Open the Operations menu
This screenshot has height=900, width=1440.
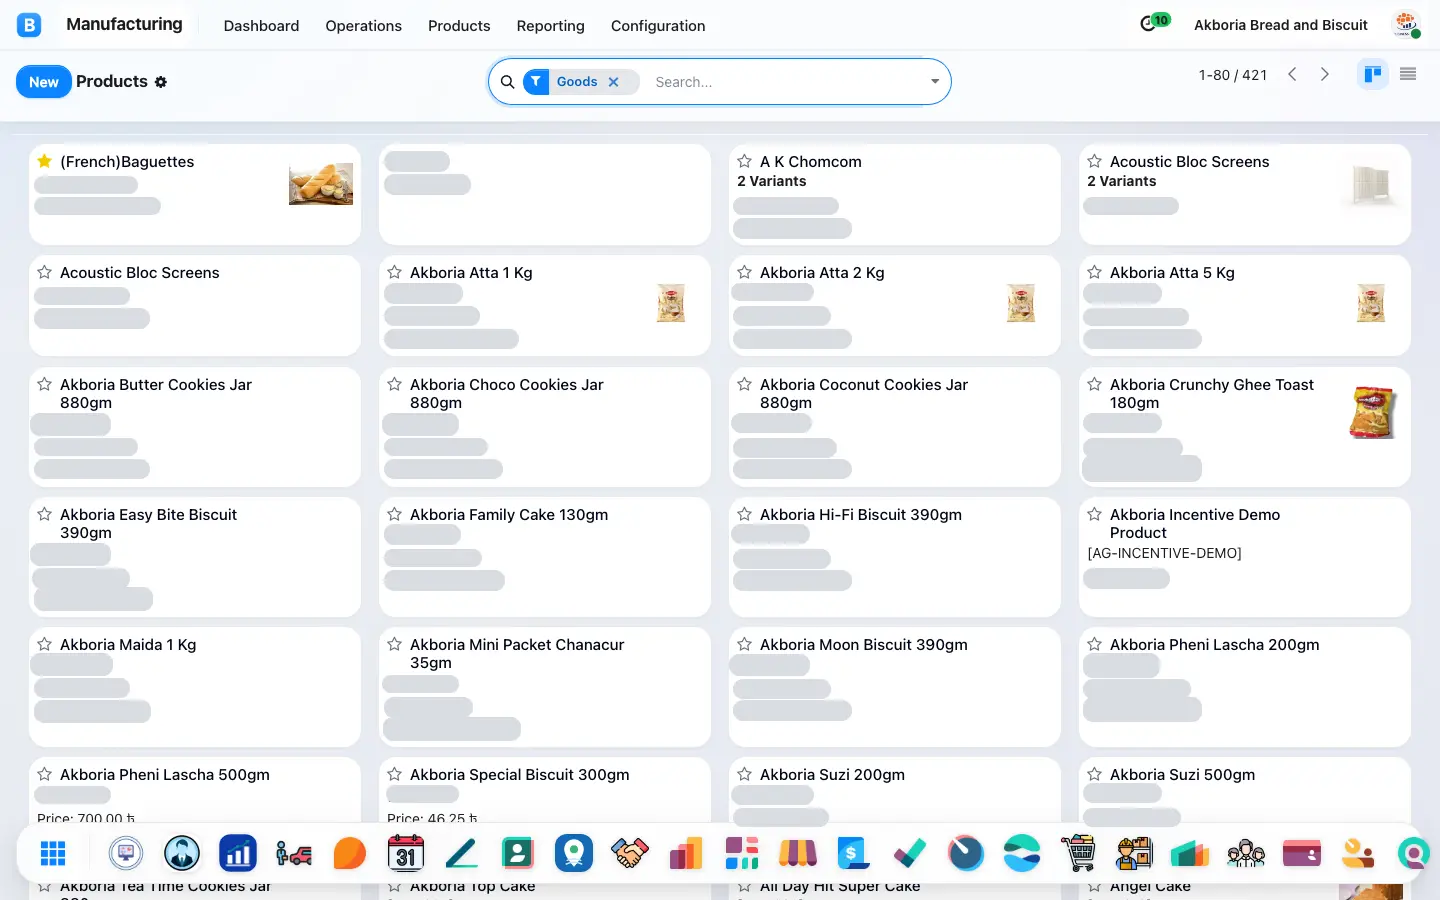[x=363, y=26]
